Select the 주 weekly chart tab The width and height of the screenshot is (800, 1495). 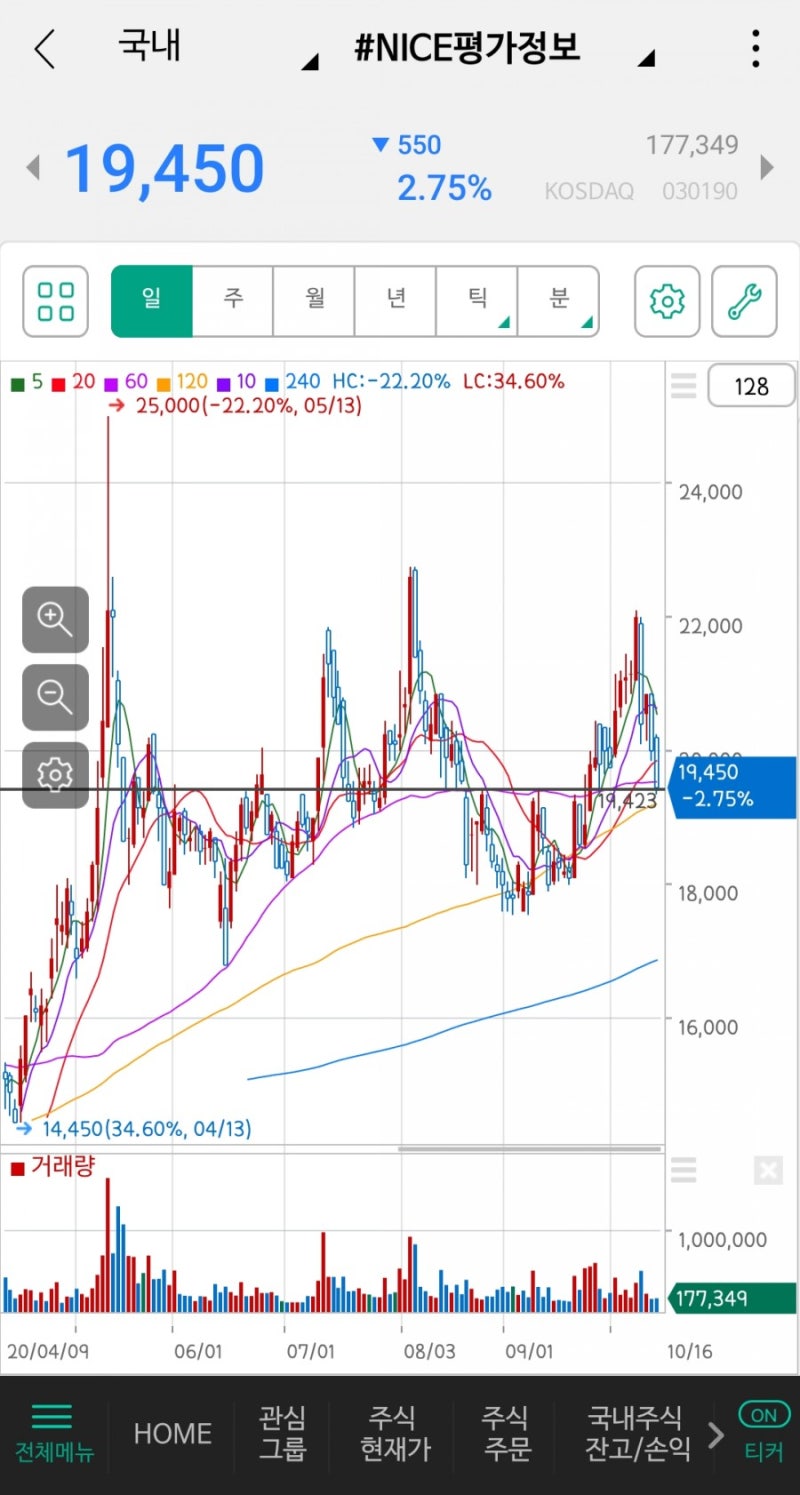tap(233, 301)
